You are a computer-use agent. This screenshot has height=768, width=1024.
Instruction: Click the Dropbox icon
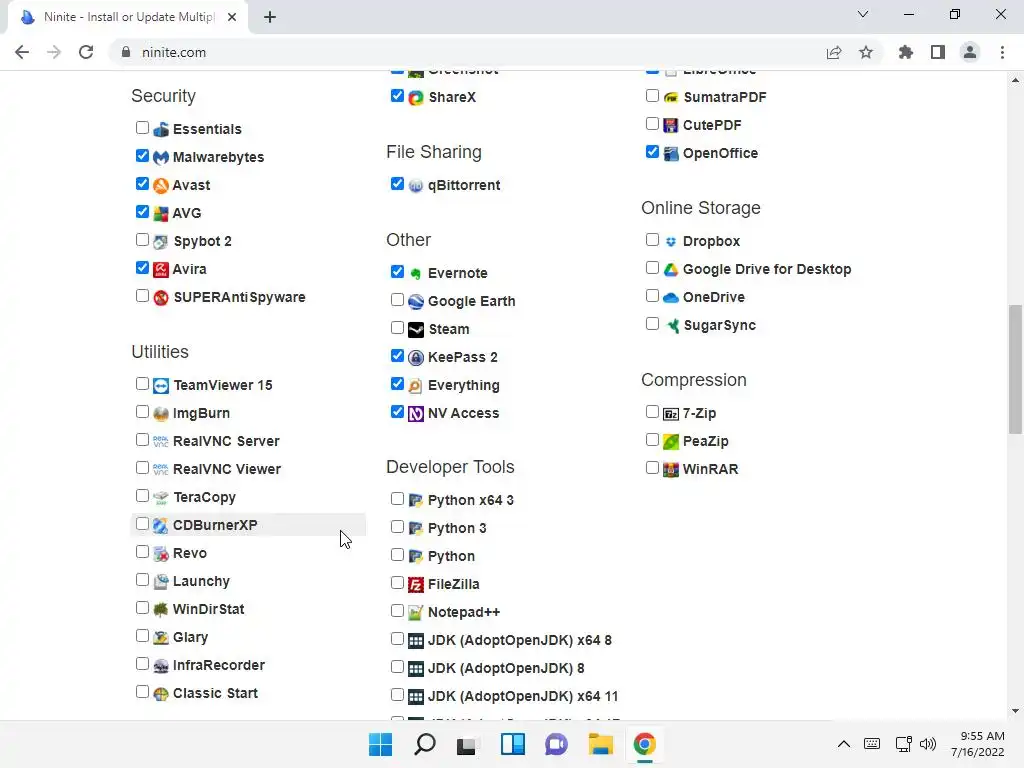[671, 242]
